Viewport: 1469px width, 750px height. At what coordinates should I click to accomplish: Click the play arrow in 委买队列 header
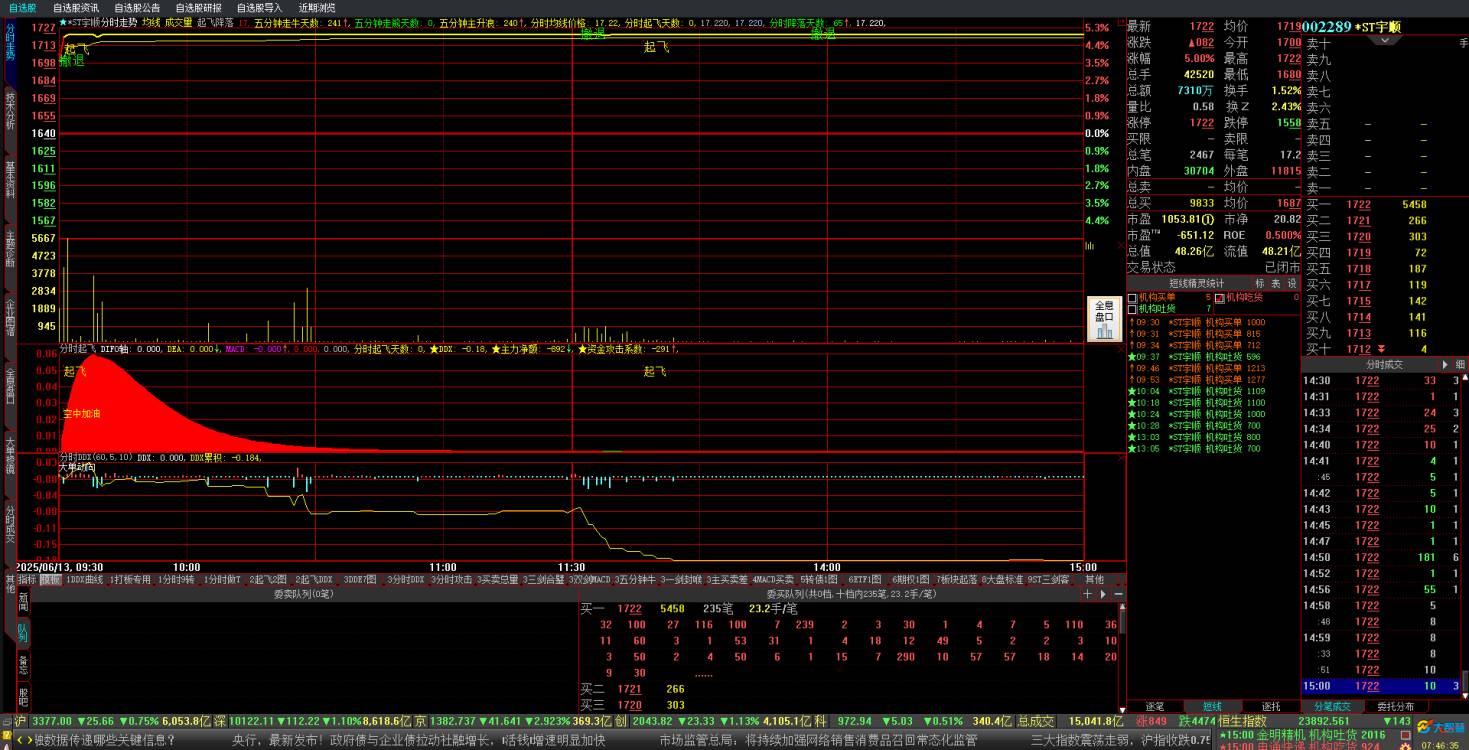(1103, 594)
